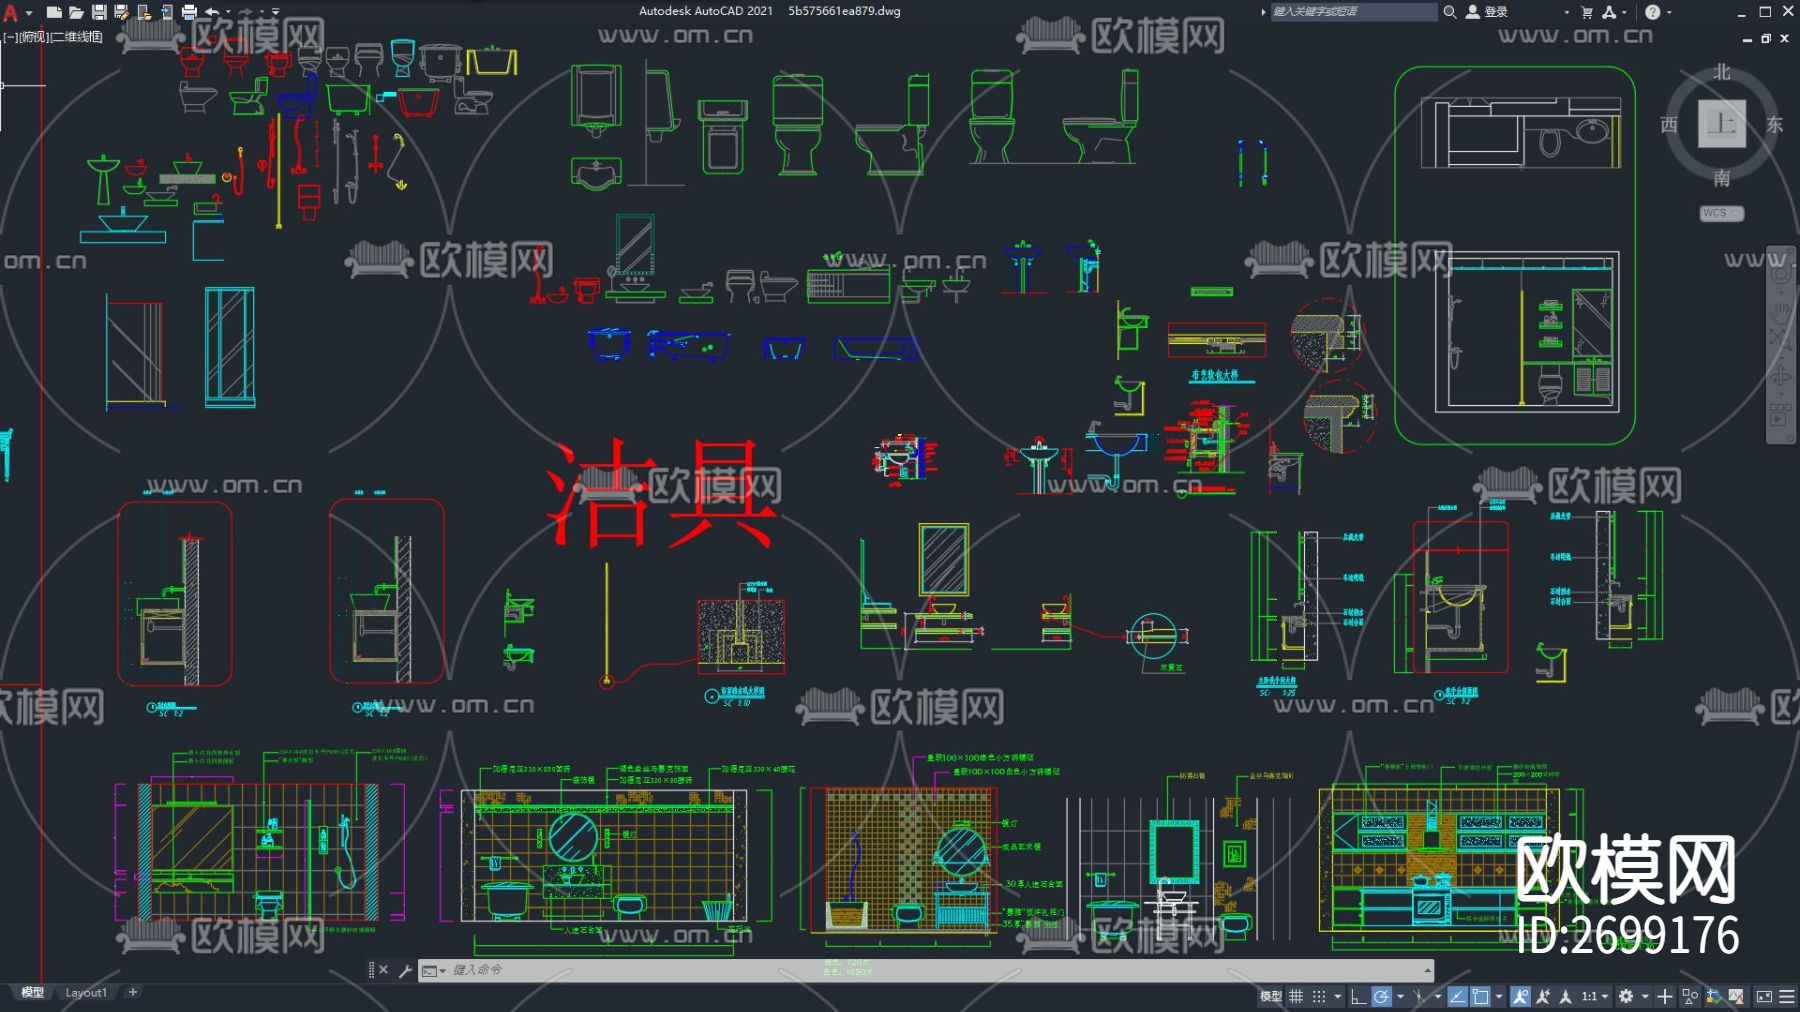Open the 俯视 view controls menu
Image resolution: width=1800 pixels, height=1012 pixels.
33,37
